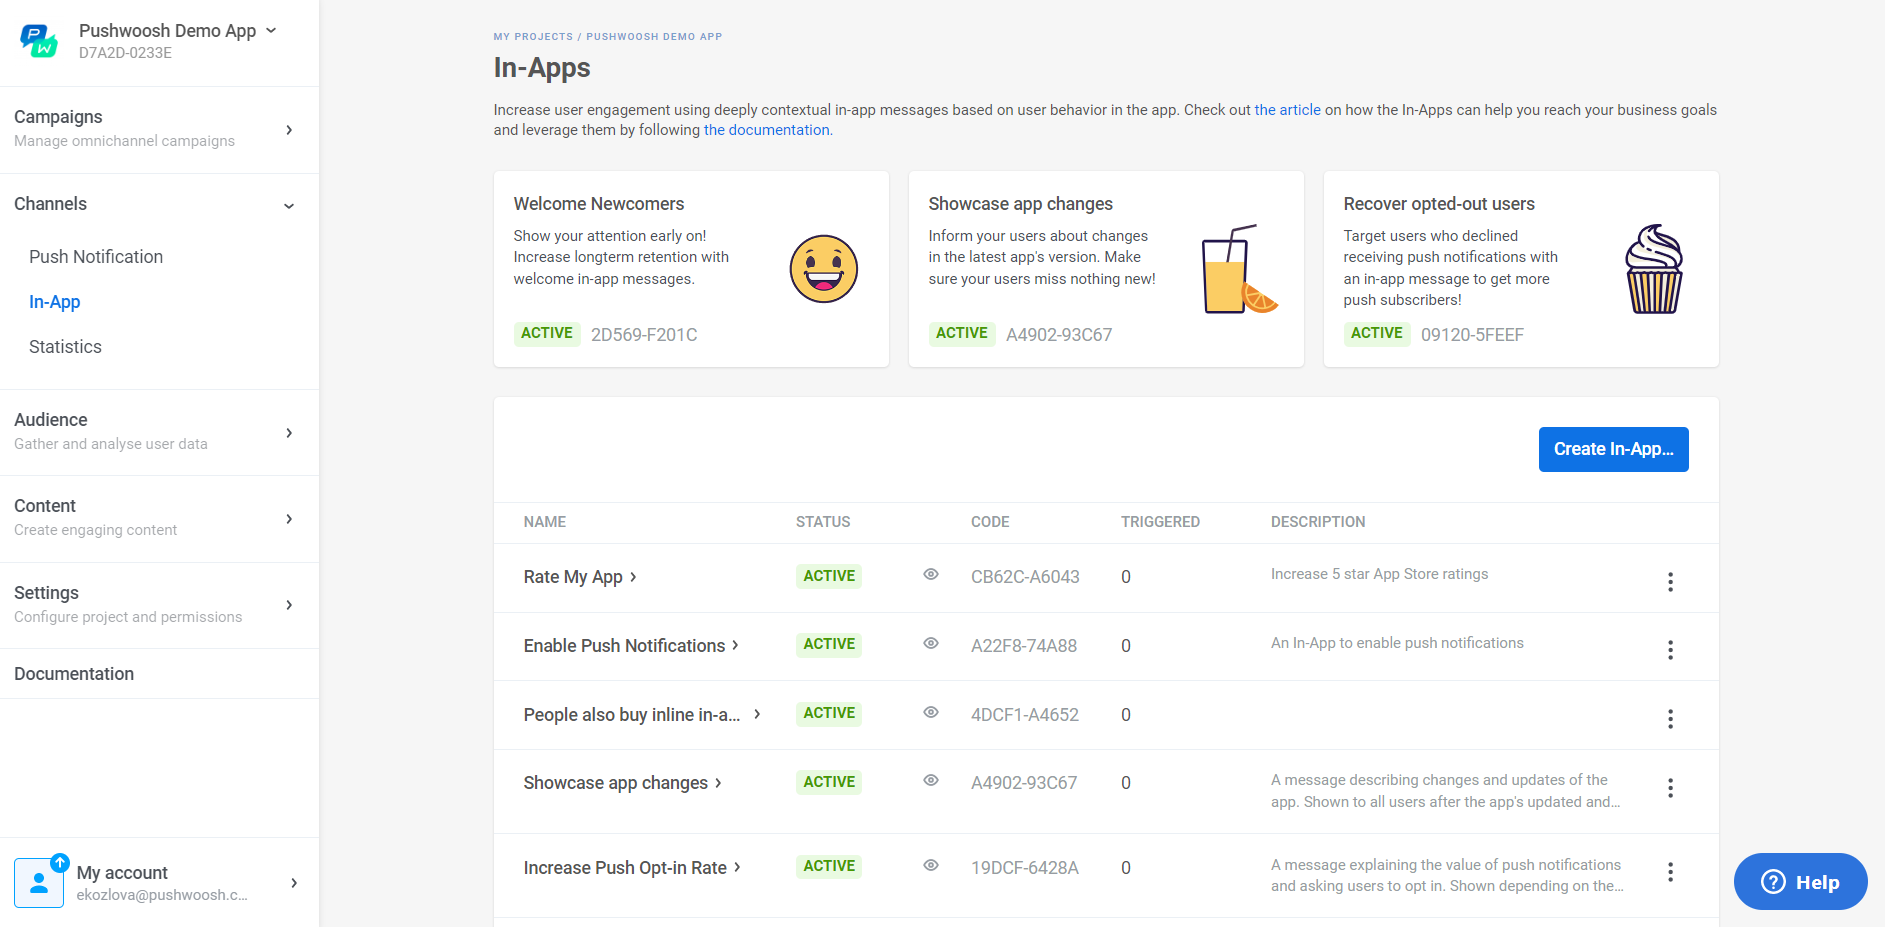1885x927 pixels.
Task: Toggle preview eye for People also buy in-app
Action: pyautogui.click(x=931, y=713)
